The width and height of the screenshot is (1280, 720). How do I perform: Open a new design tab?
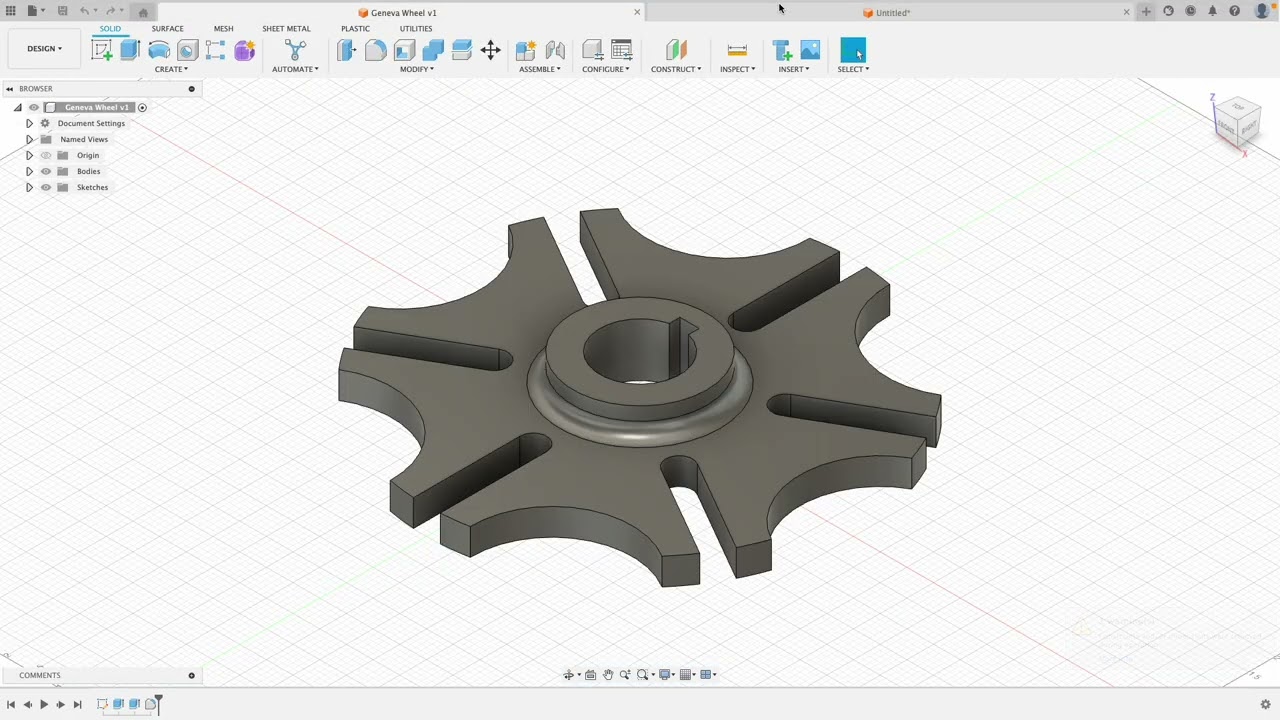pyautogui.click(x=1146, y=12)
